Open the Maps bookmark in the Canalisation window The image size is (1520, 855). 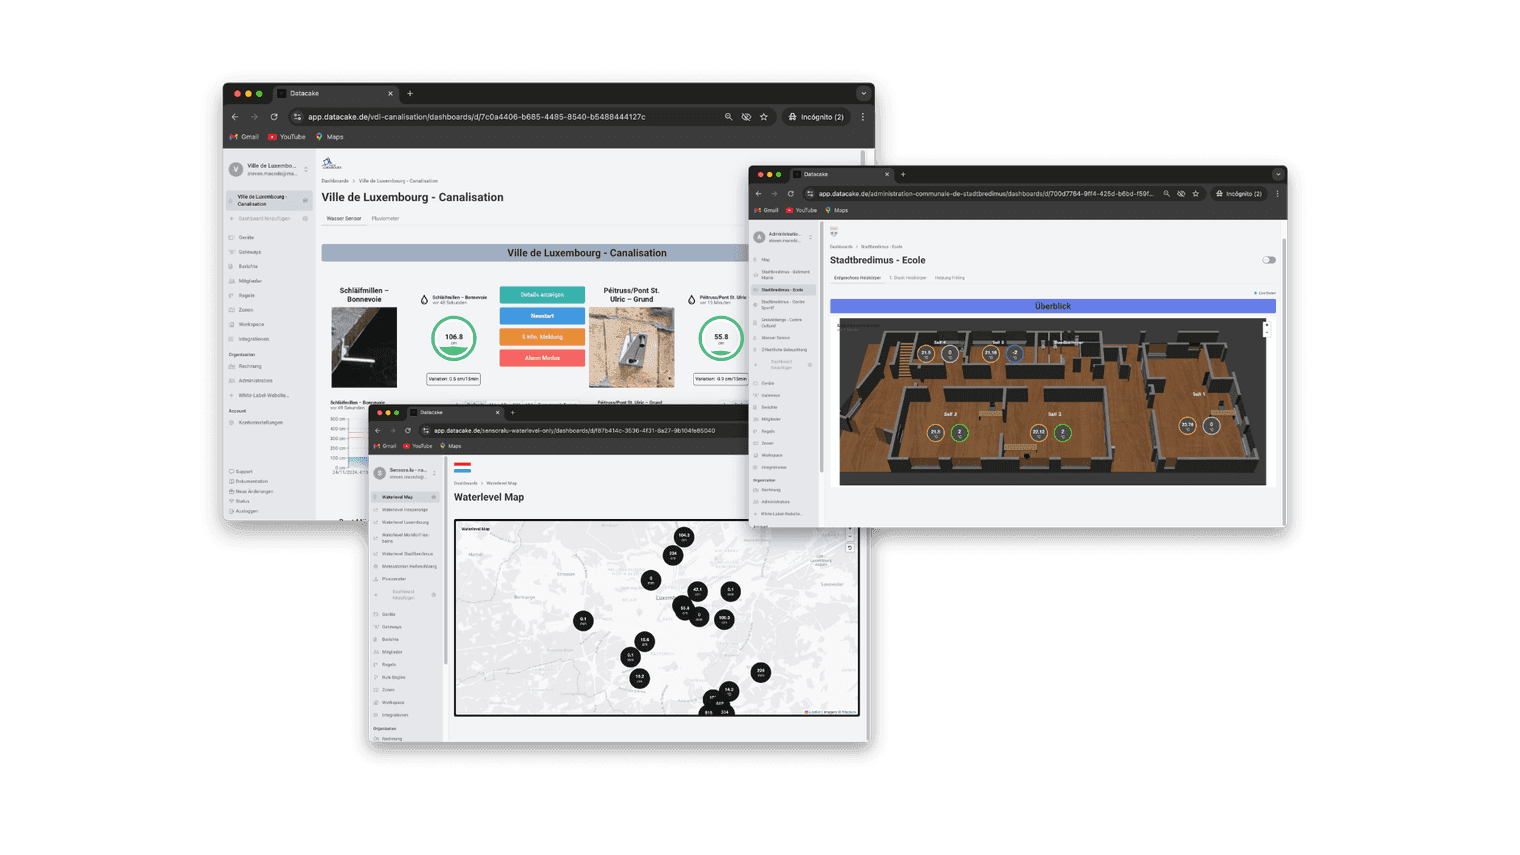330,137
